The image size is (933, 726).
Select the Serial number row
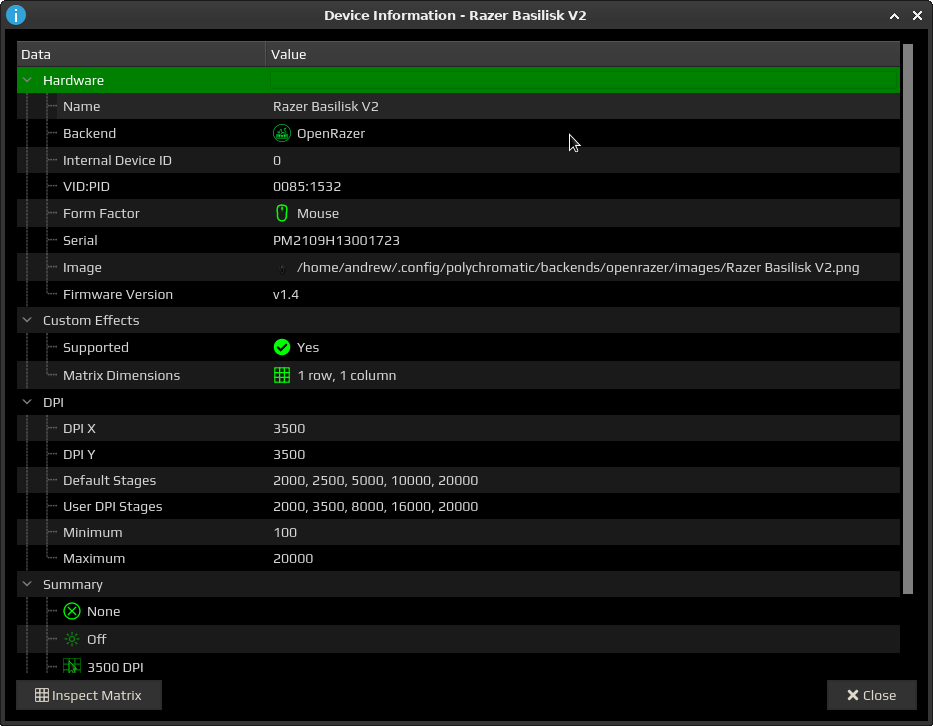[x=400, y=240]
